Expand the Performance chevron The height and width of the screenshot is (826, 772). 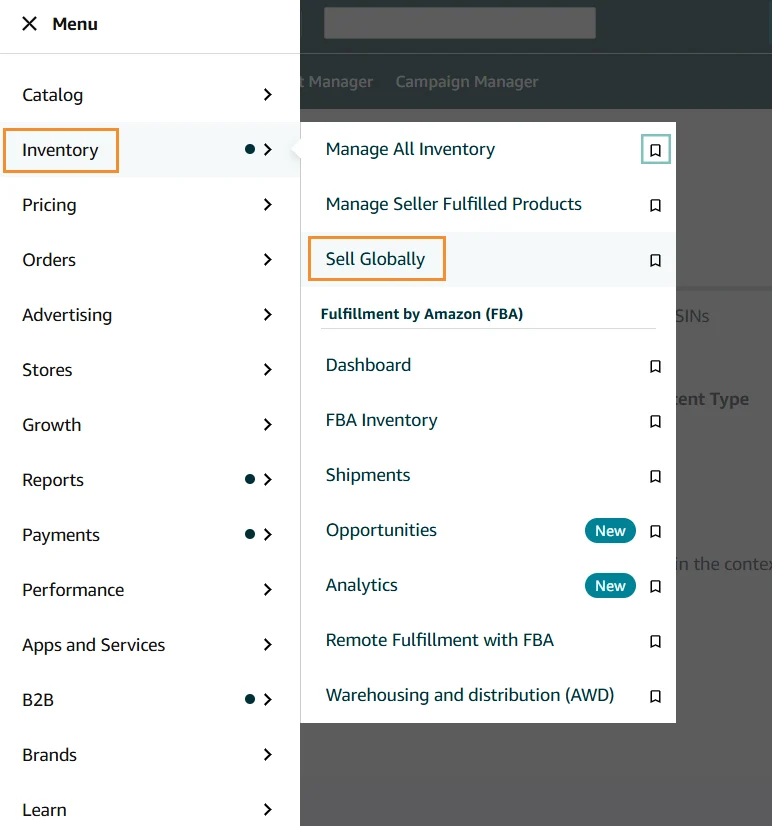[268, 589]
